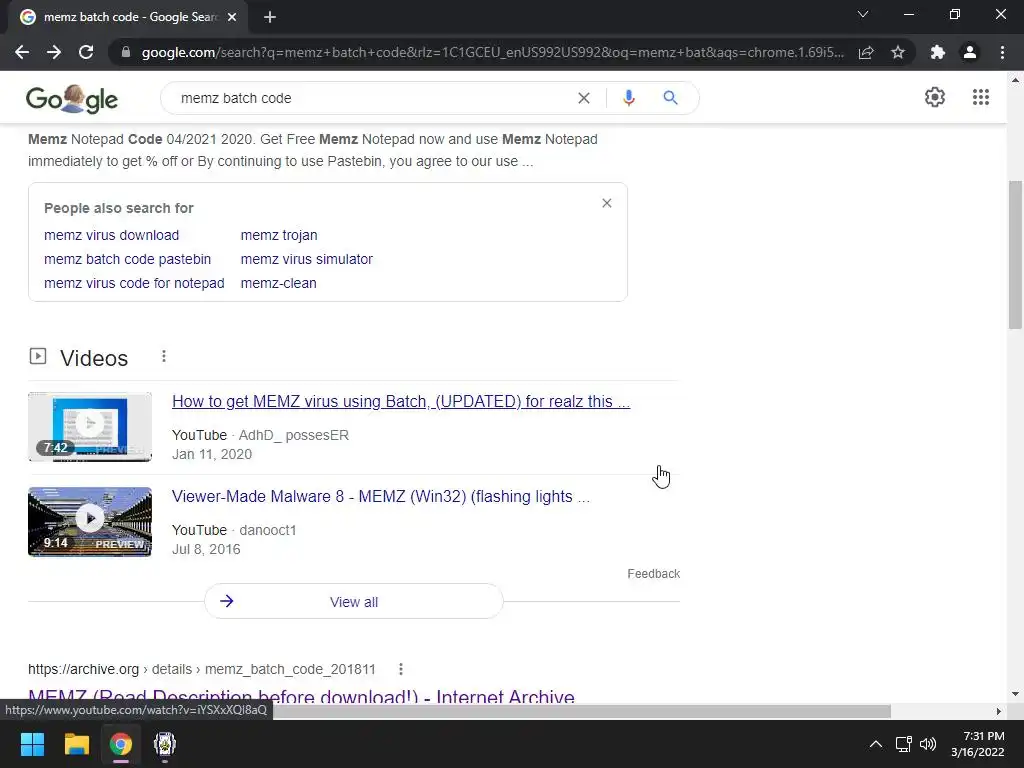Click the lock icon in address bar
The height and width of the screenshot is (768, 1024).
pos(126,52)
